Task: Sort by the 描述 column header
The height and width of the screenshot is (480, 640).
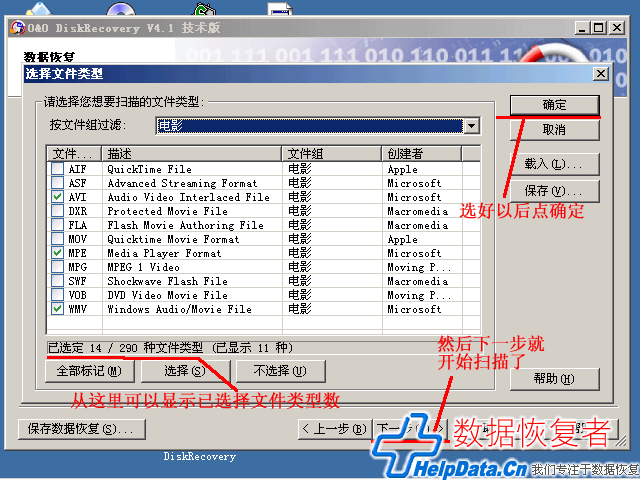Action: coord(191,154)
